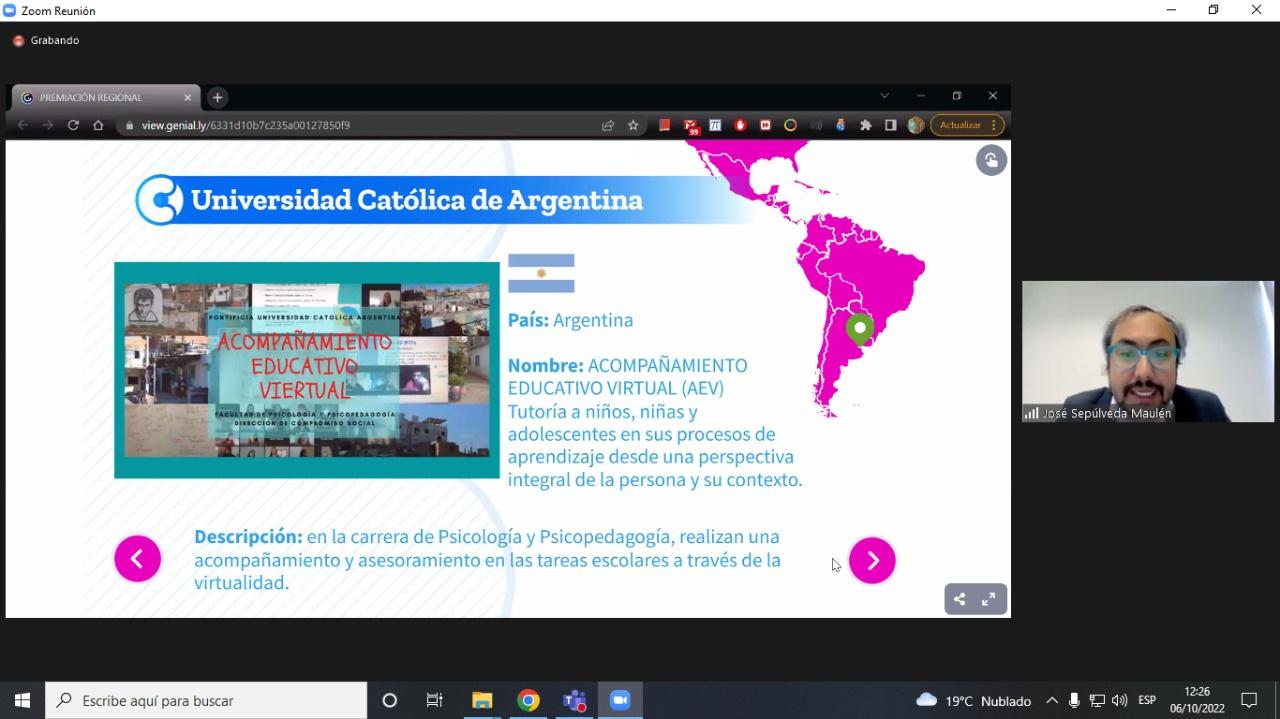Click the País: Argentina text
This screenshot has width=1280, height=719.
pos(570,320)
